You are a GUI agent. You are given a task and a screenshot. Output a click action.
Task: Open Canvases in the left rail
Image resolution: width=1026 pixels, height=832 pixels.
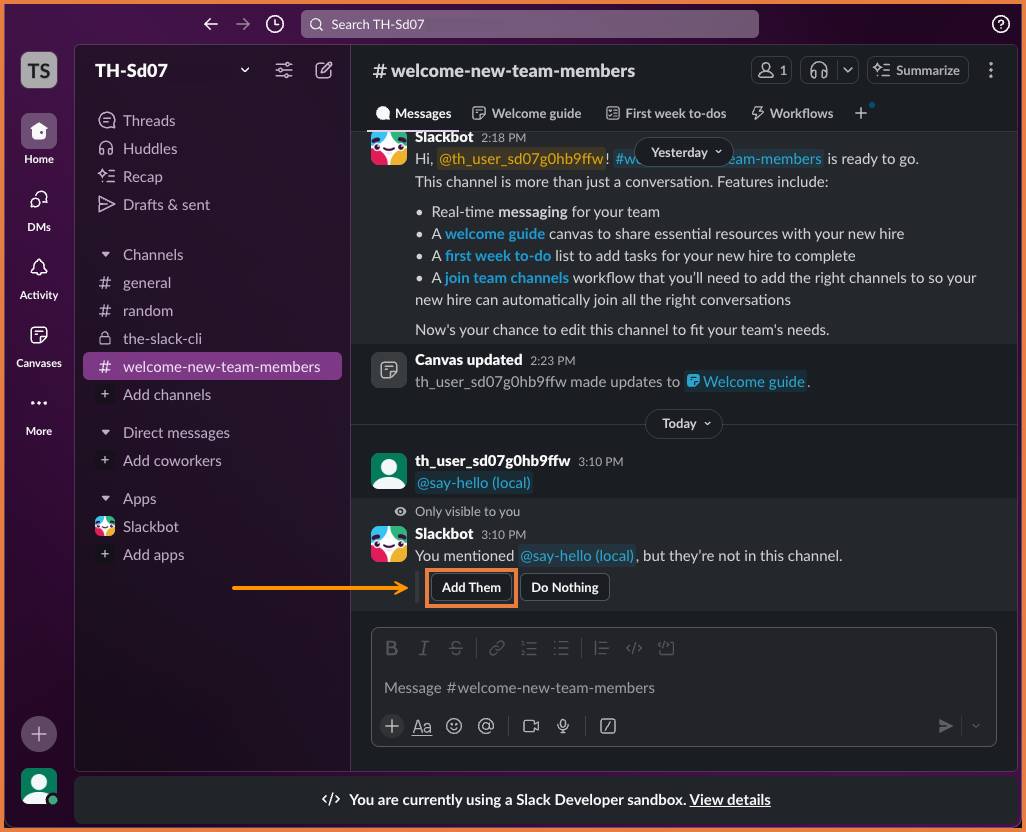[x=39, y=346]
